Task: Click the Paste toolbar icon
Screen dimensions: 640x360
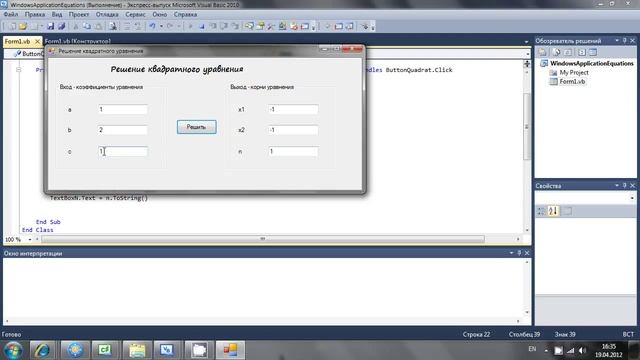Action: pyautogui.click(x=98, y=27)
